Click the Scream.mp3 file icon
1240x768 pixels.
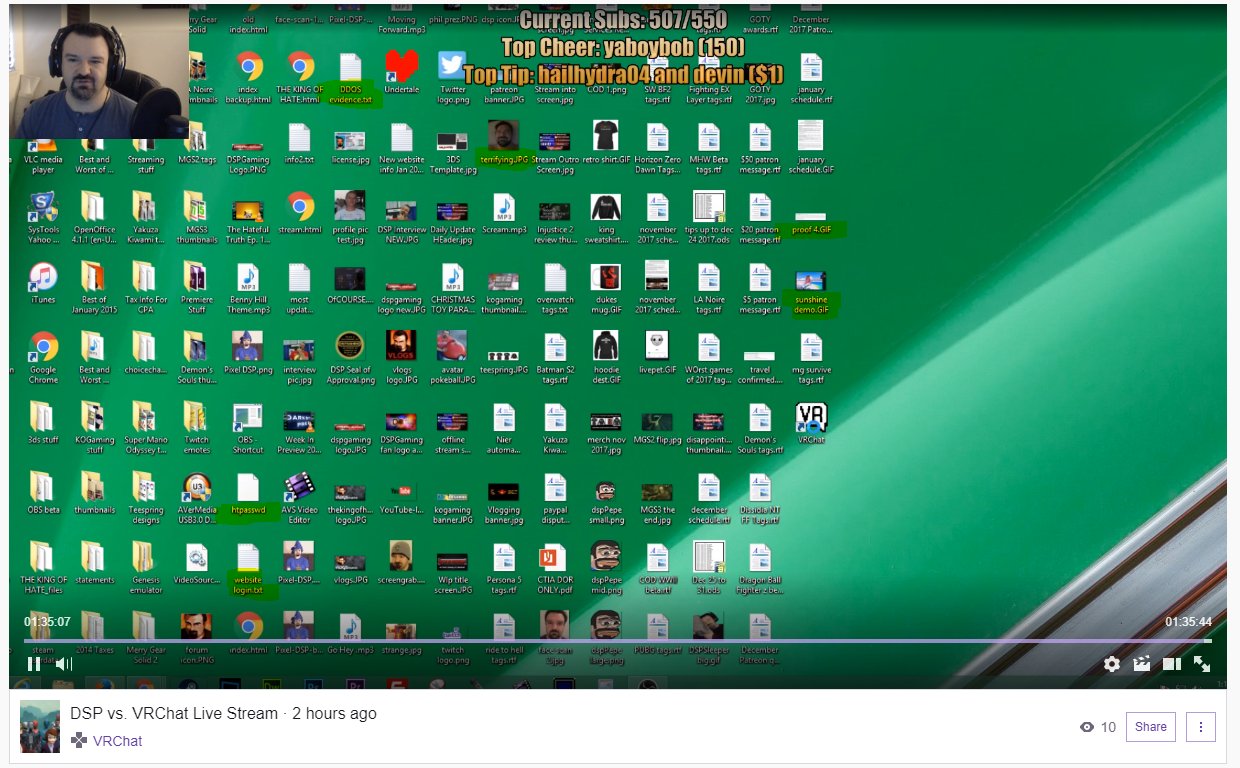tap(504, 207)
